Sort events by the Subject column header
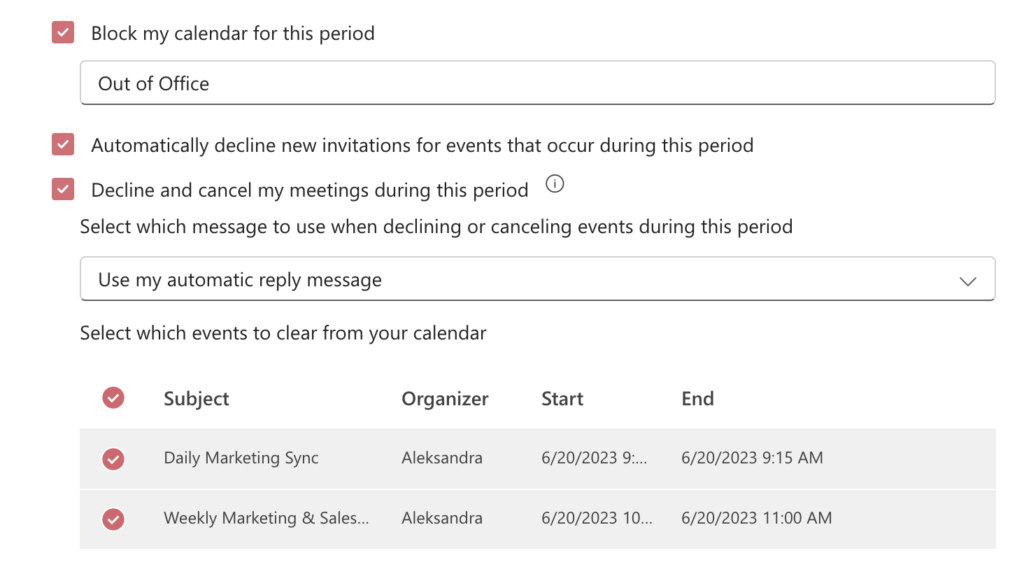1024x567 pixels. [196, 399]
